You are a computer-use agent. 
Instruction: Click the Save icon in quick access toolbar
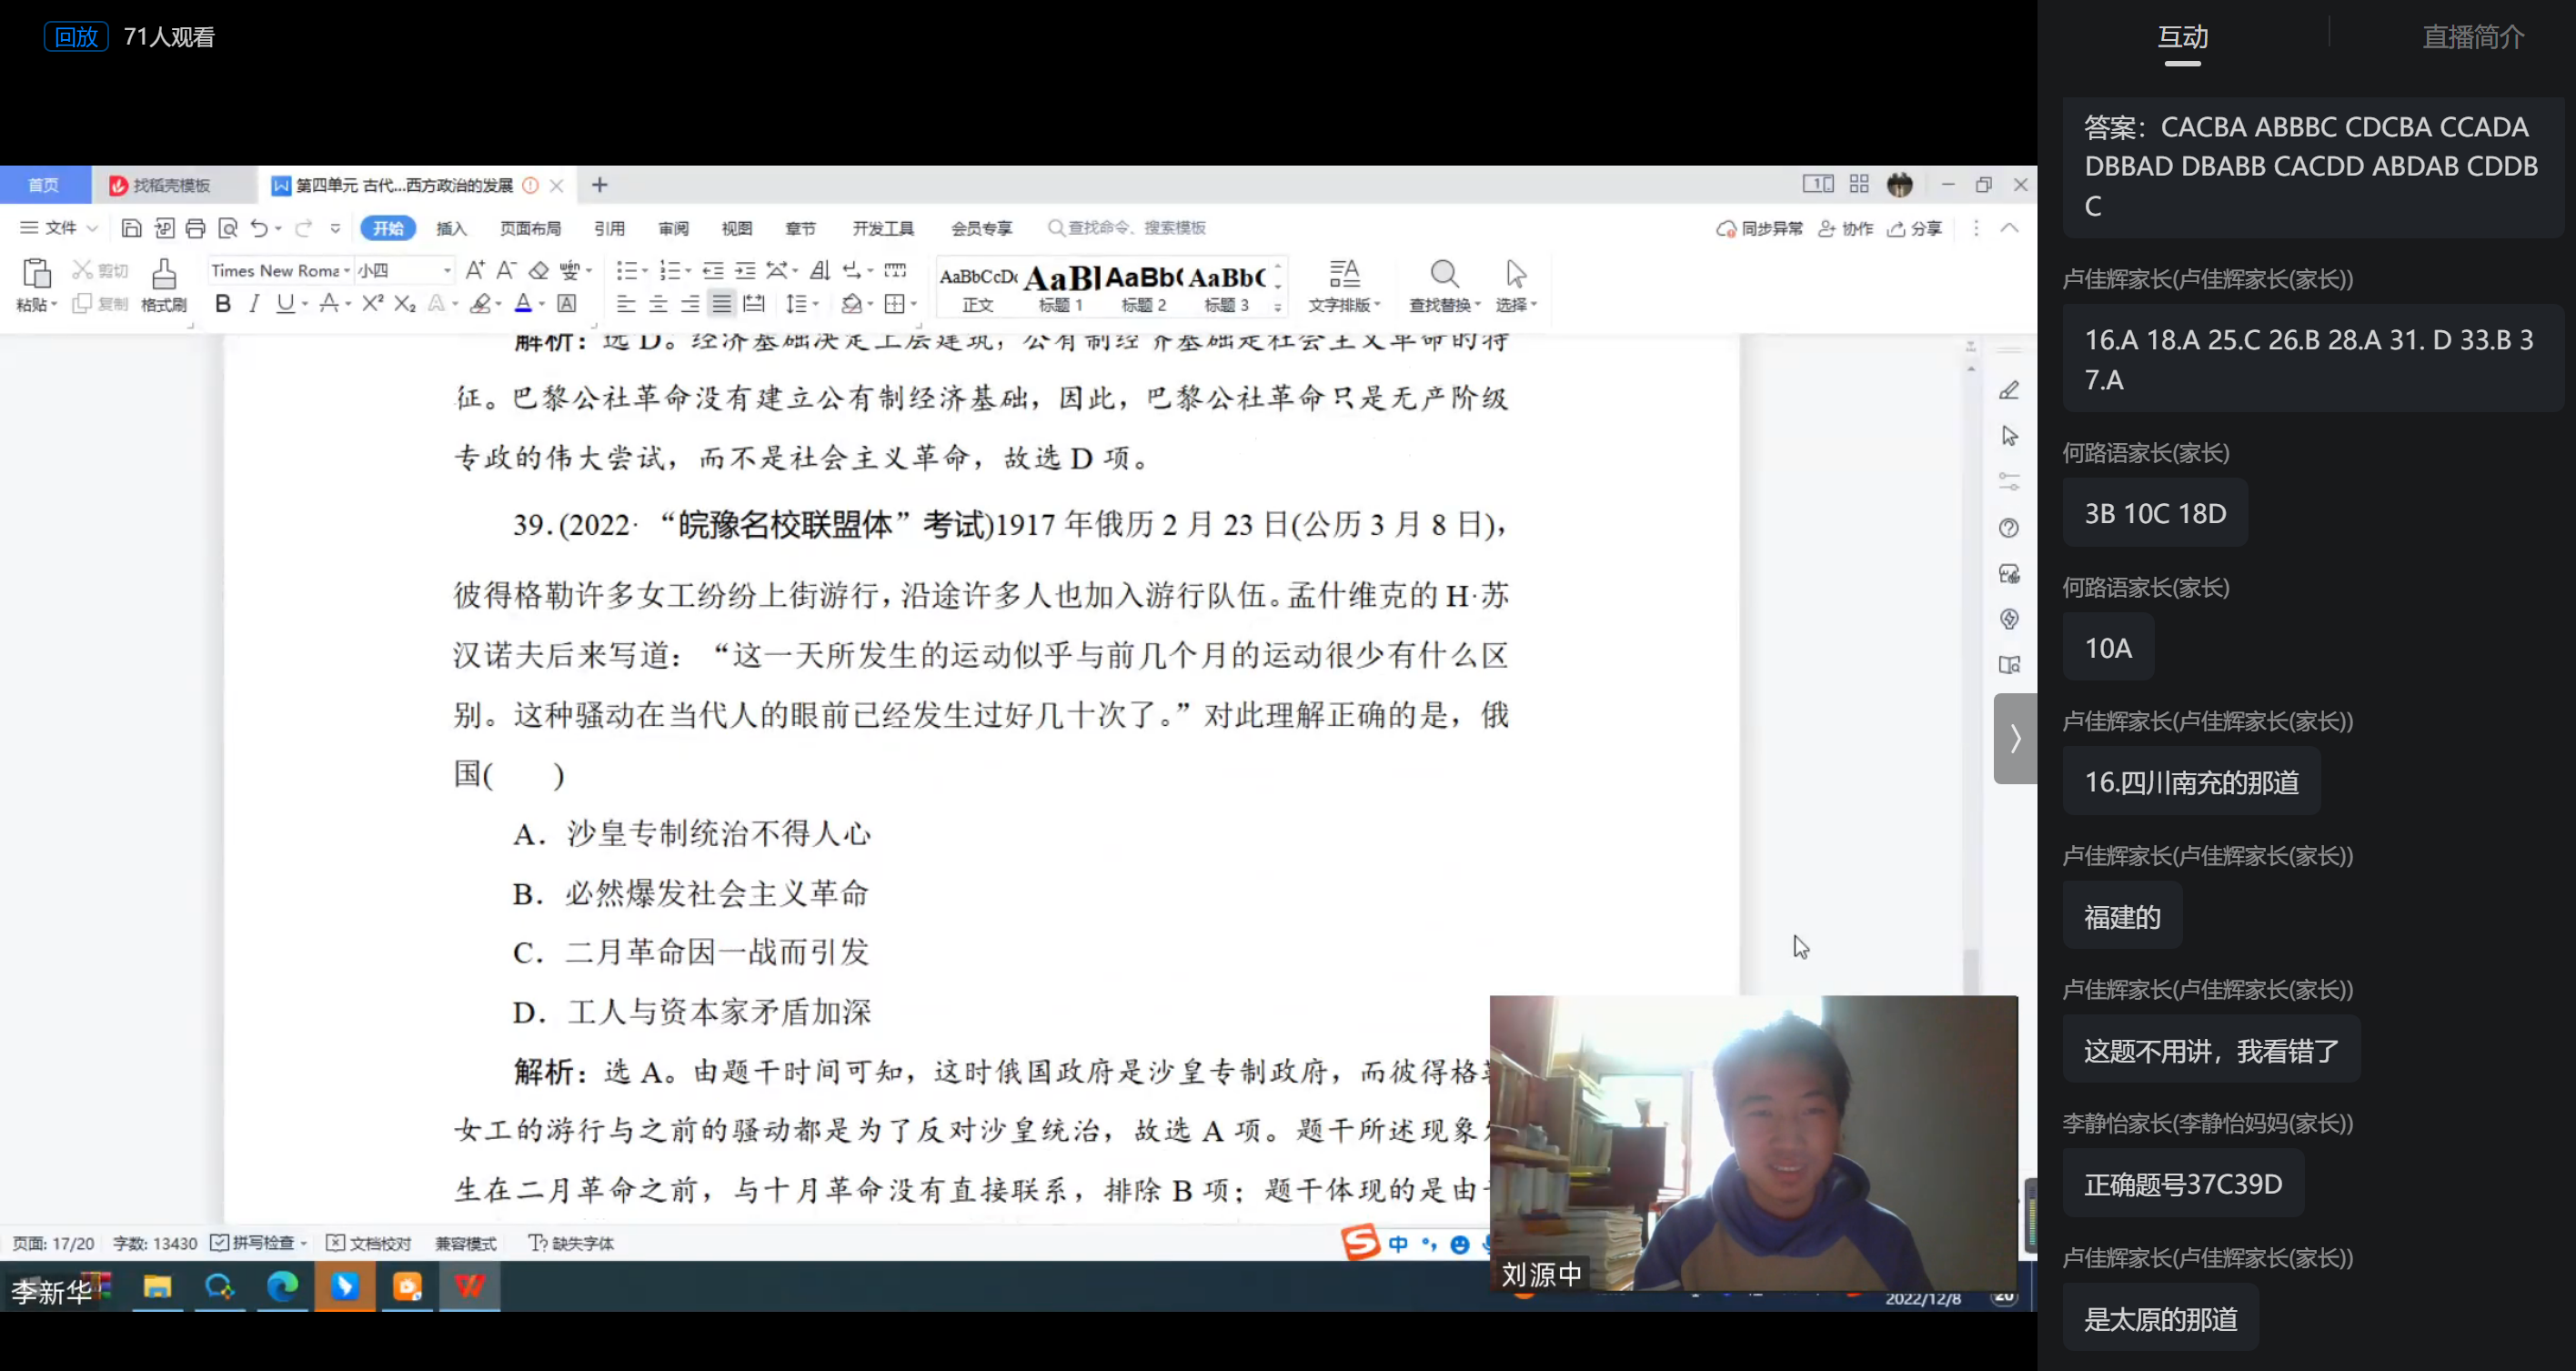coord(131,228)
